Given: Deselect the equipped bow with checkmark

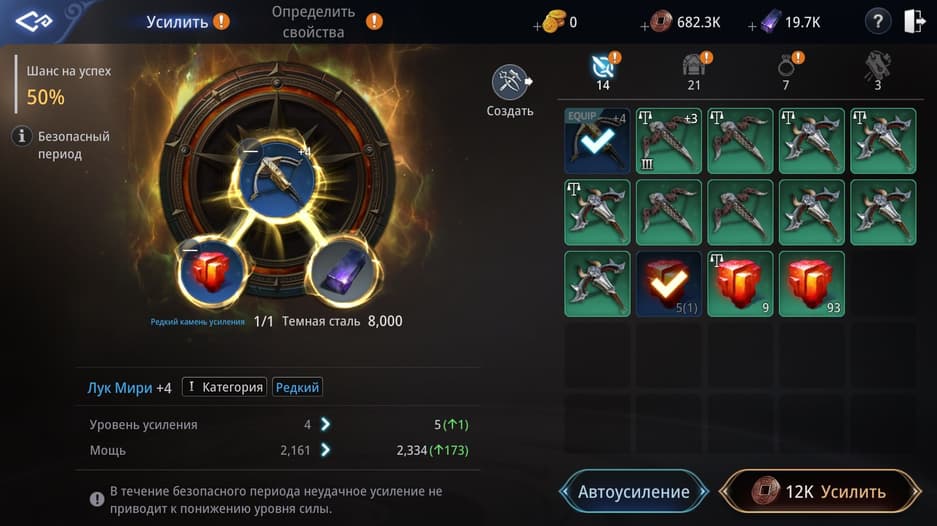Looking at the screenshot, I should (597, 141).
